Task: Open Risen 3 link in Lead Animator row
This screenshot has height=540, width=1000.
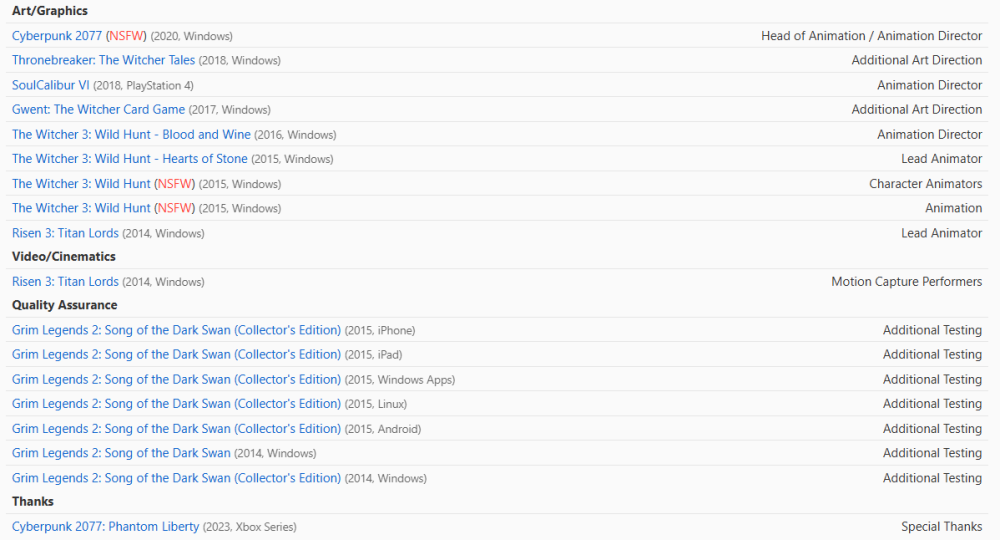Action: [x=65, y=233]
